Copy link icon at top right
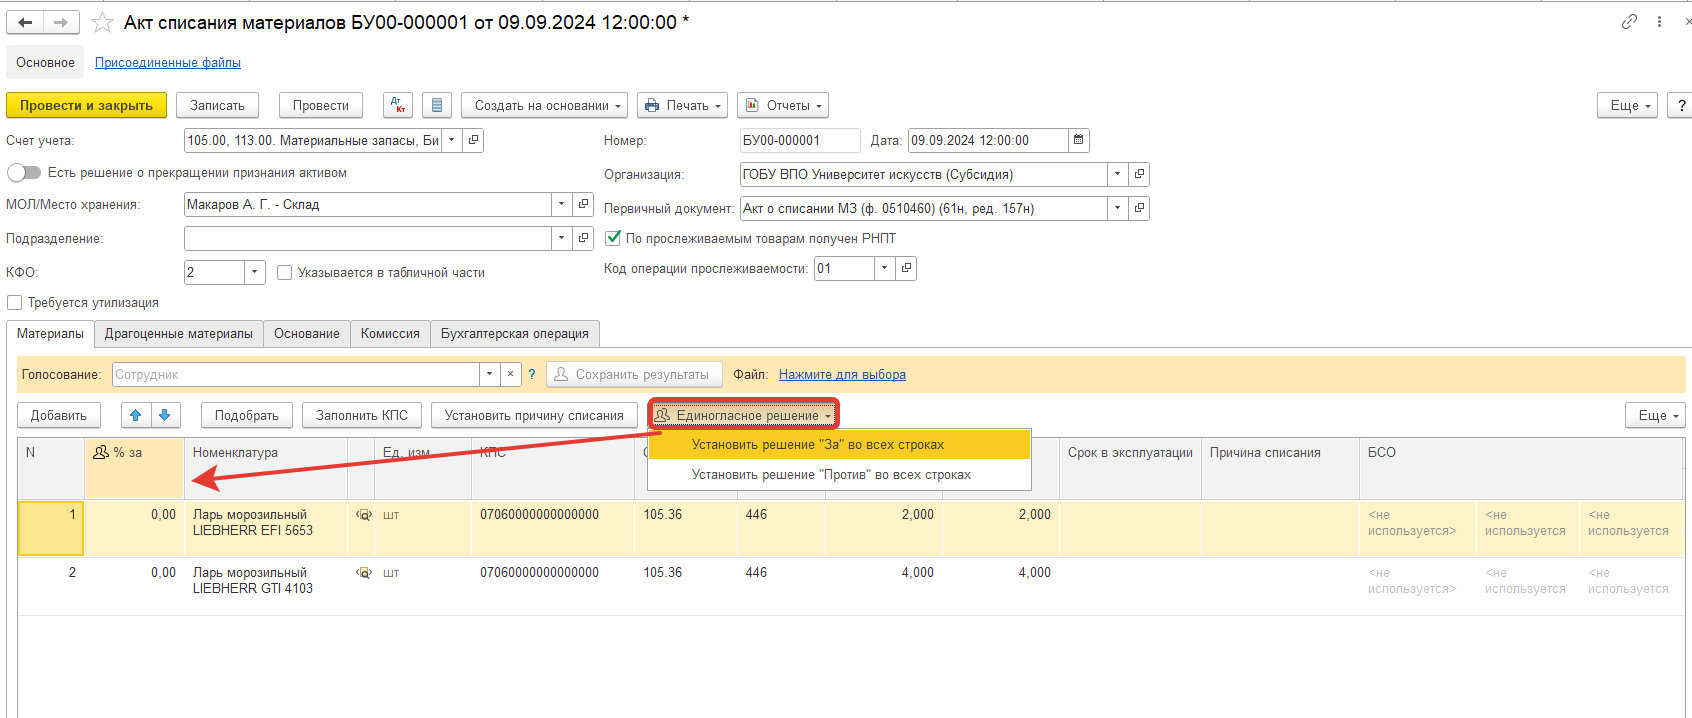The image size is (1692, 718). click(x=1629, y=21)
